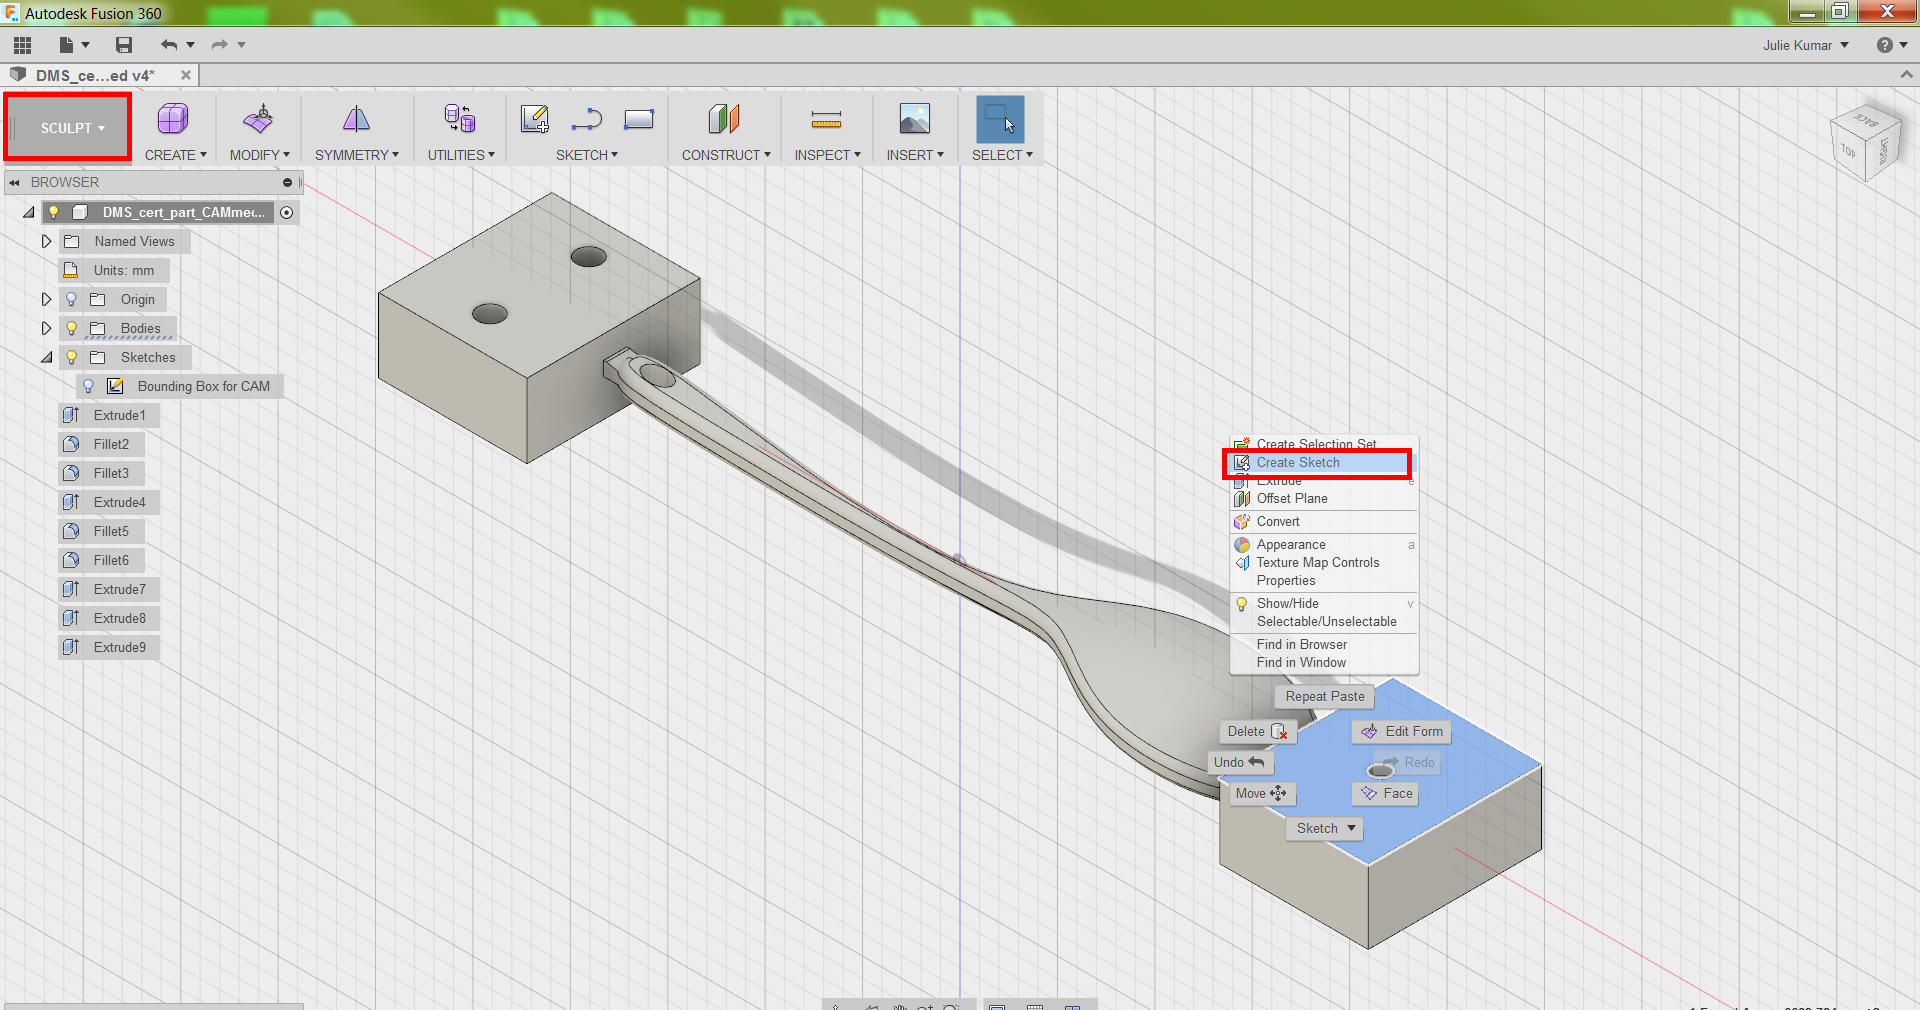Click the ViewCube in the viewport corner

pyautogui.click(x=1864, y=145)
